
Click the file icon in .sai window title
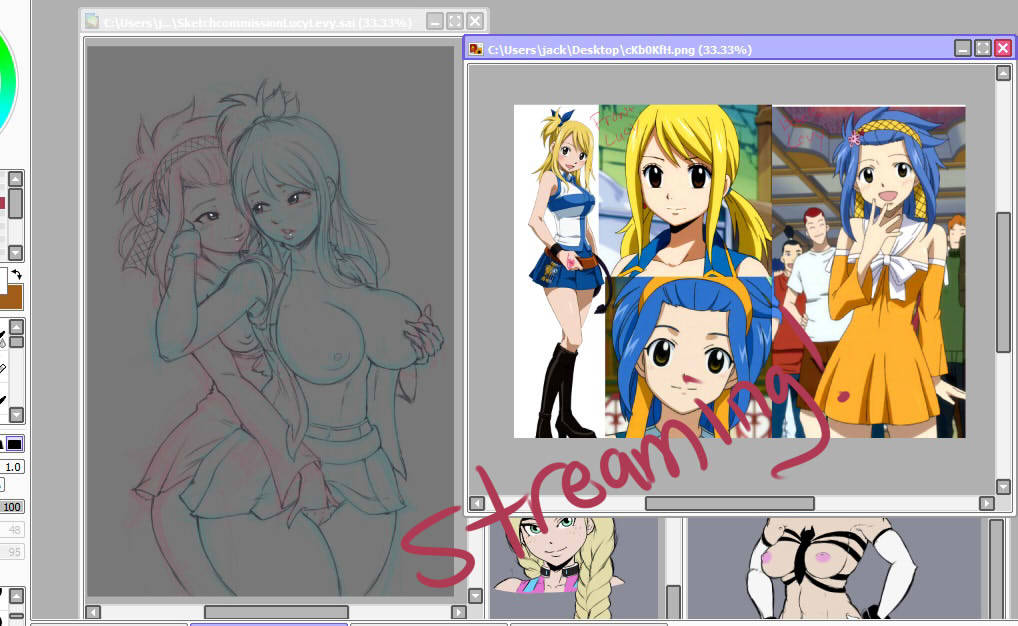click(92, 21)
